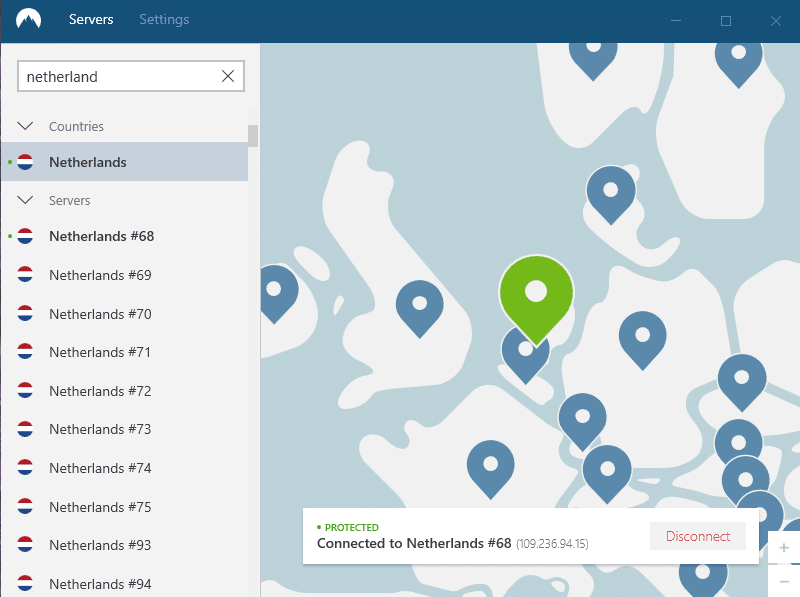Click the green PROTECTED status label

(x=352, y=527)
